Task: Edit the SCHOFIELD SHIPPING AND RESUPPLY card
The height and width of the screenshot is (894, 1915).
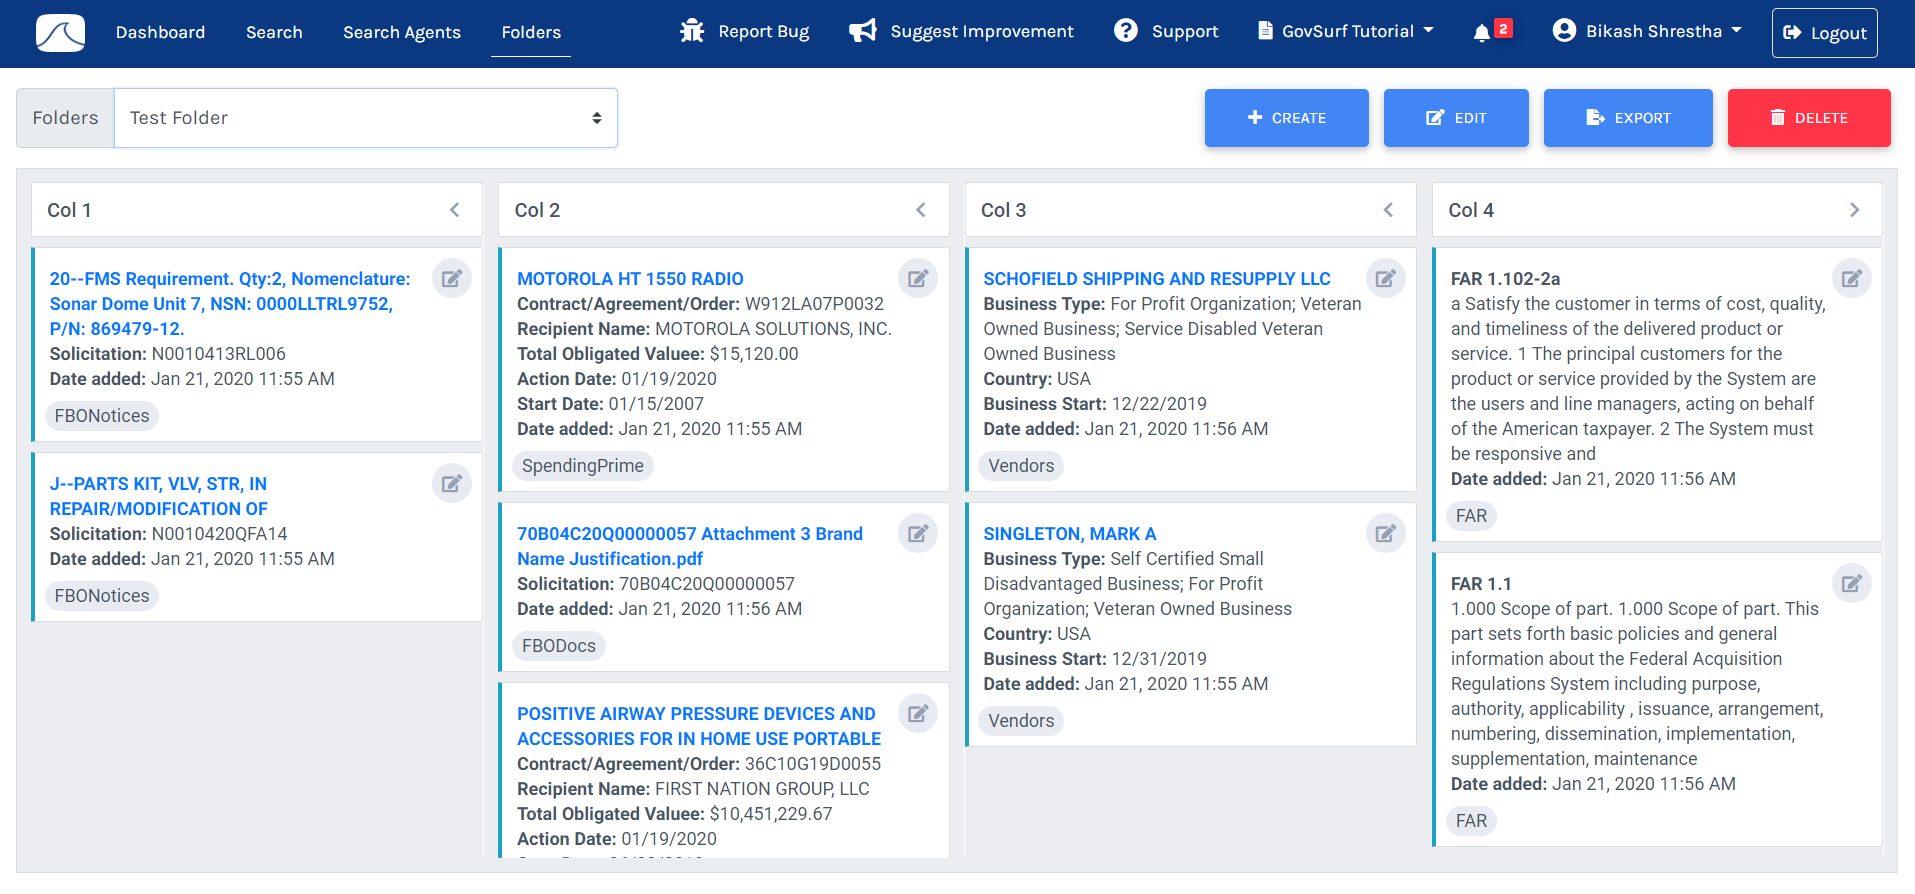Action: click(x=1386, y=278)
